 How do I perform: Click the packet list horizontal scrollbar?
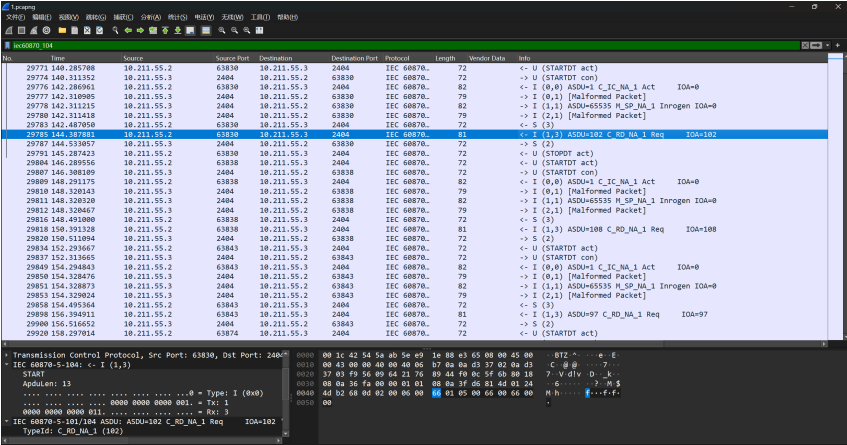[414, 343]
